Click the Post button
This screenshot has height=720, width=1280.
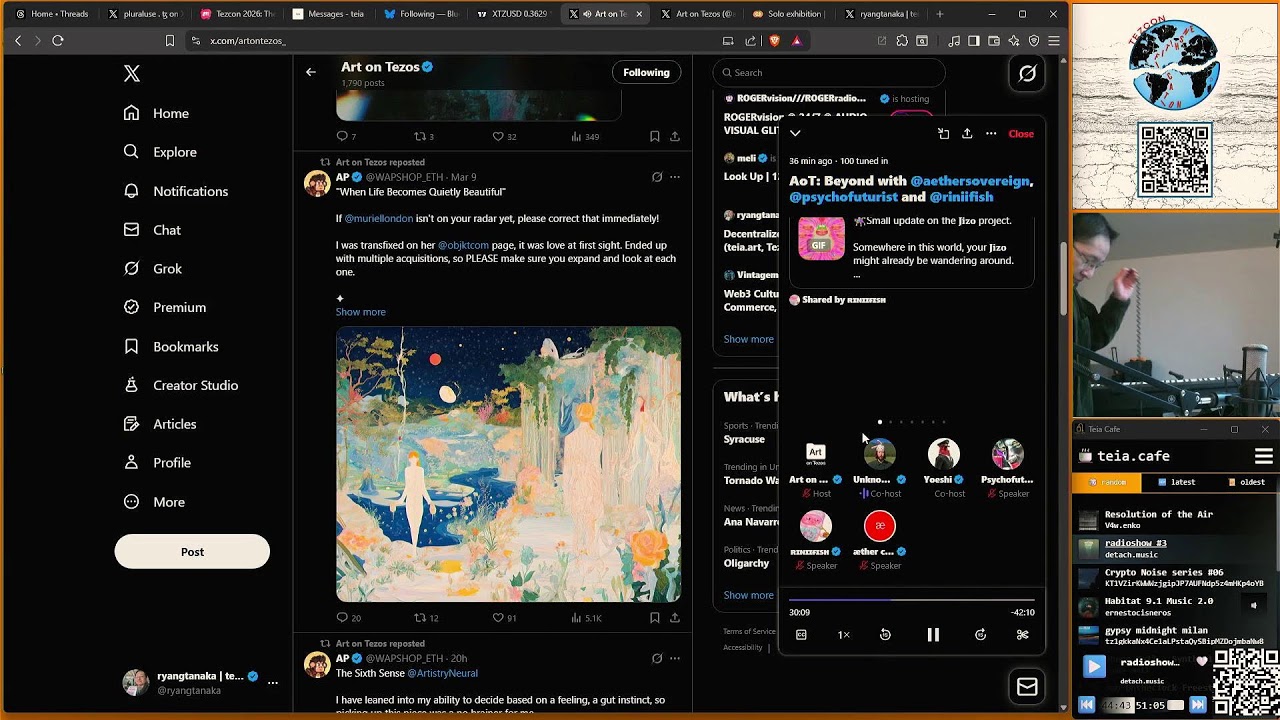192,552
